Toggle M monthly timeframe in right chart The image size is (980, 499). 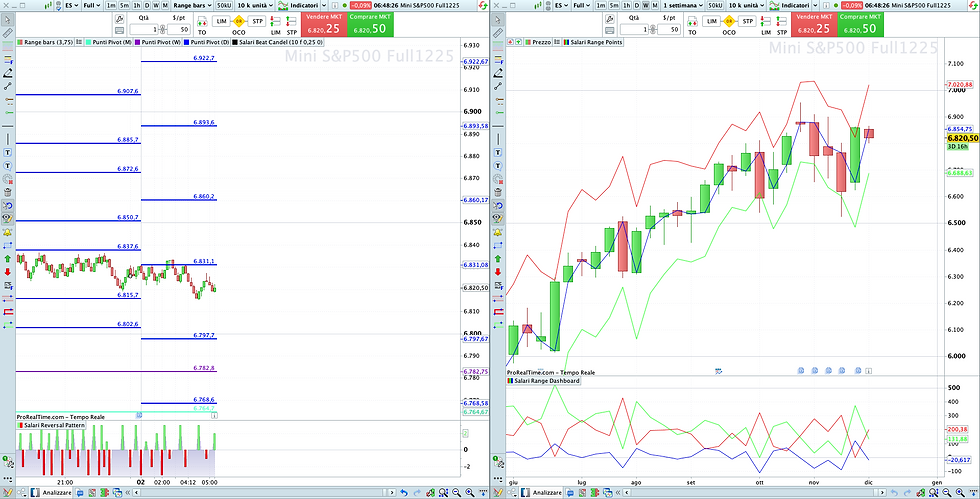(x=655, y=5)
